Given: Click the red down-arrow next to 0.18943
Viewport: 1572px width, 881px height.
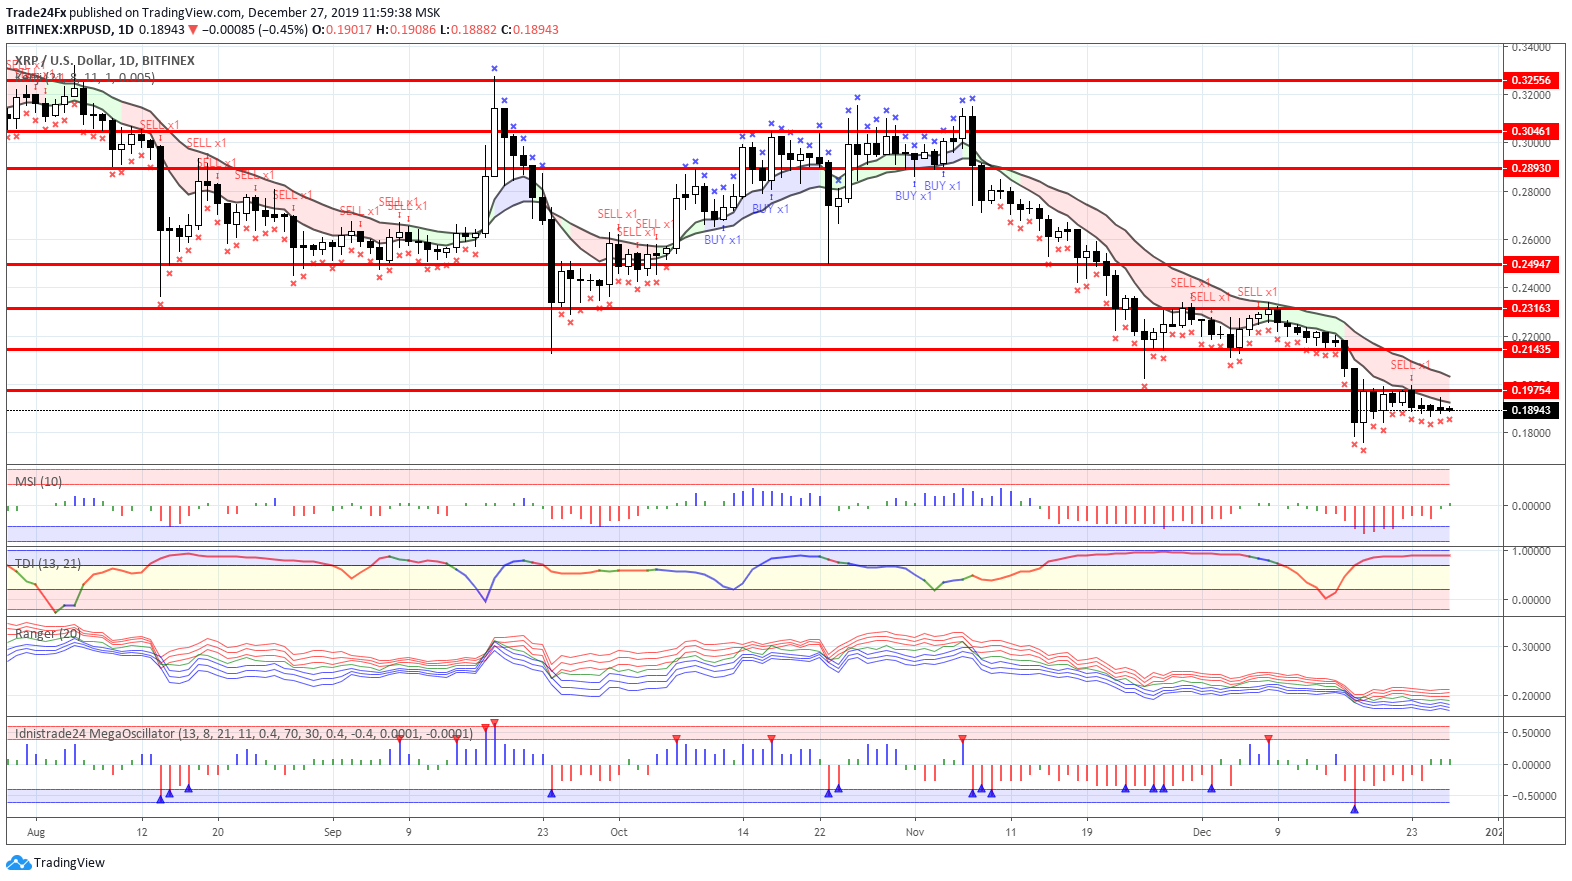Looking at the screenshot, I should coord(193,30).
